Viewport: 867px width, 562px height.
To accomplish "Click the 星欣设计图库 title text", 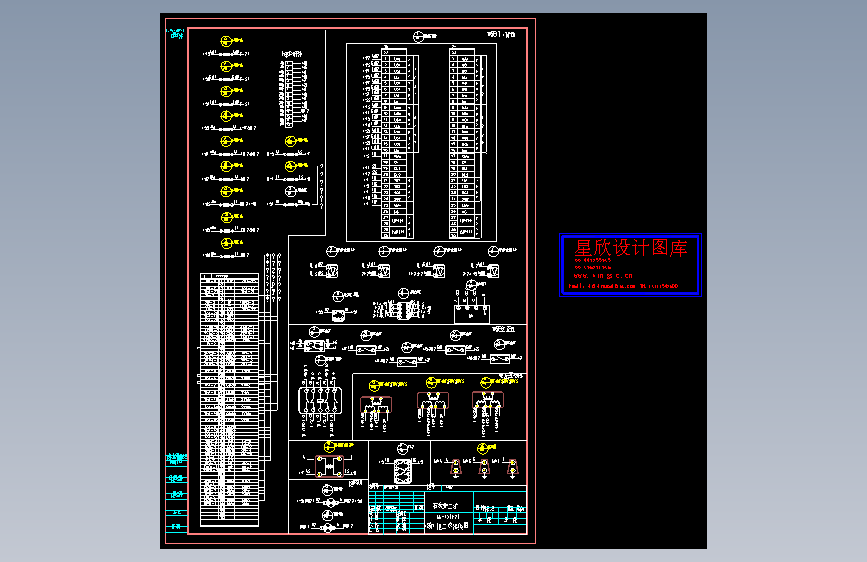I will coord(630,248).
